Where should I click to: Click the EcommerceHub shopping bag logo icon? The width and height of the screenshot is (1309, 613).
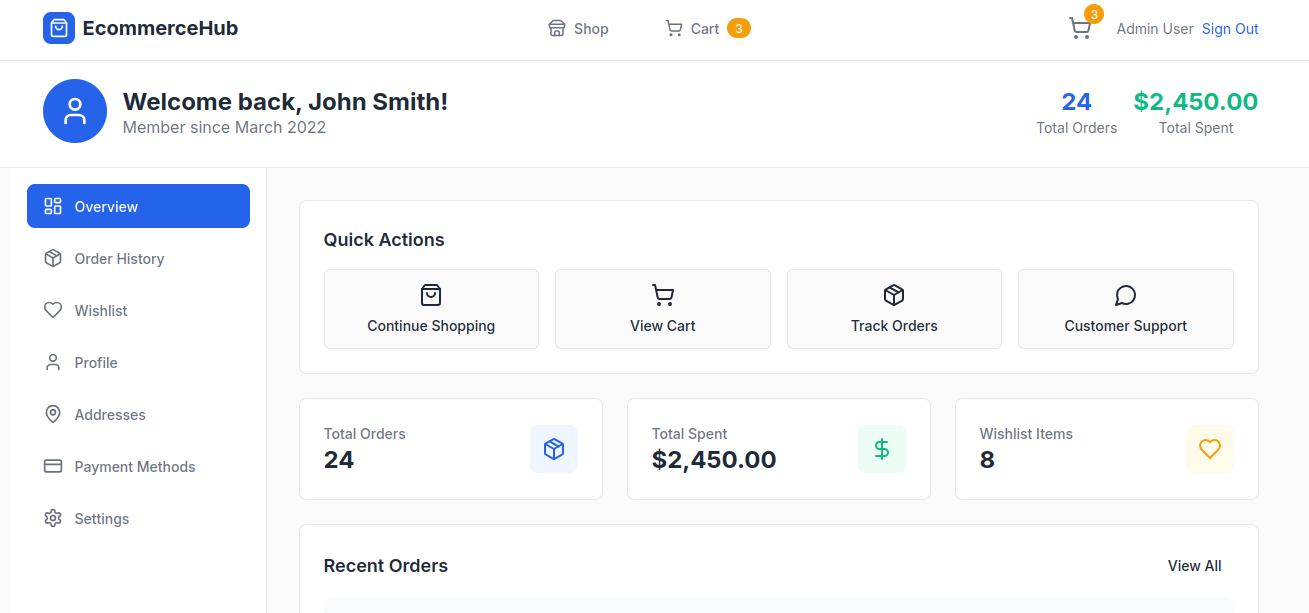pyautogui.click(x=59, y=28)
